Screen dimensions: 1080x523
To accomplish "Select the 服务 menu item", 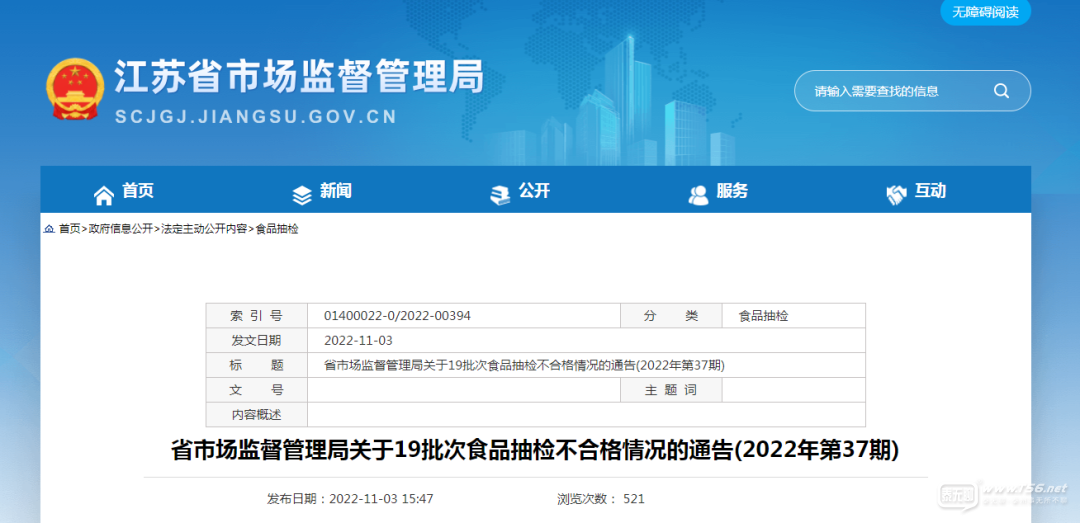I will pos(732,191).
